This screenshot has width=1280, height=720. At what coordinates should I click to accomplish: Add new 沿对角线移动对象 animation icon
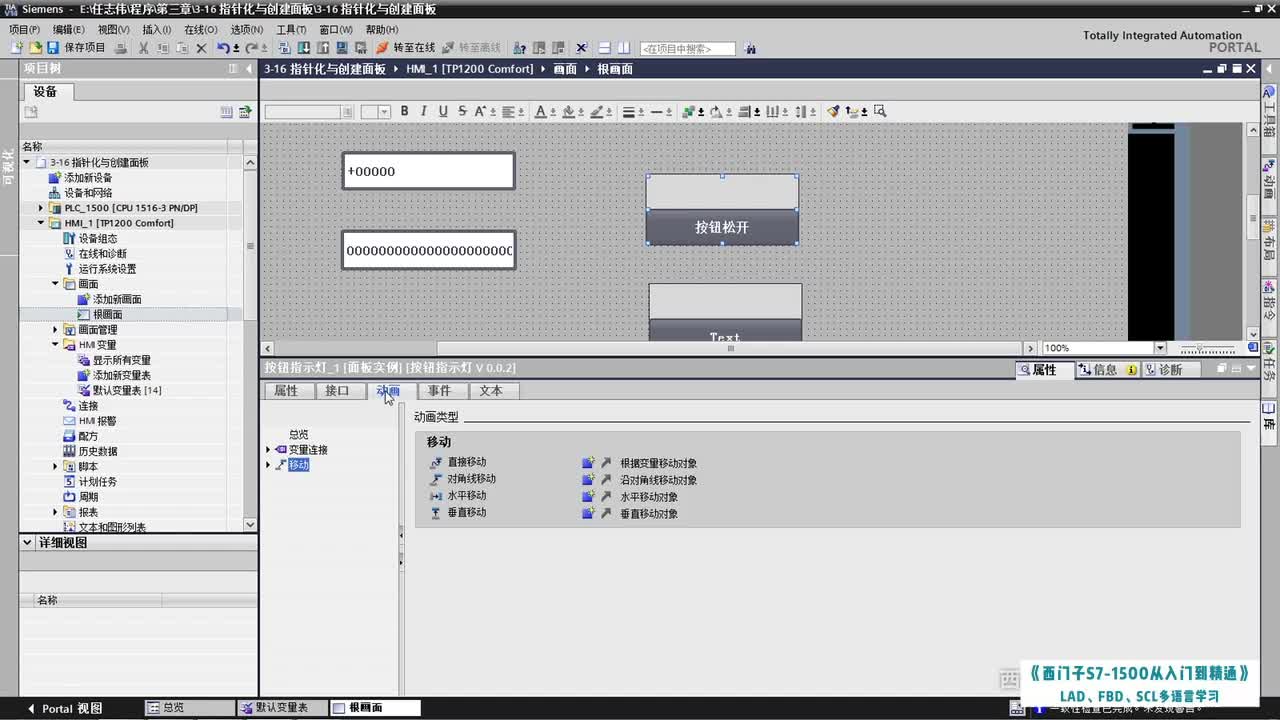(588, 480)
